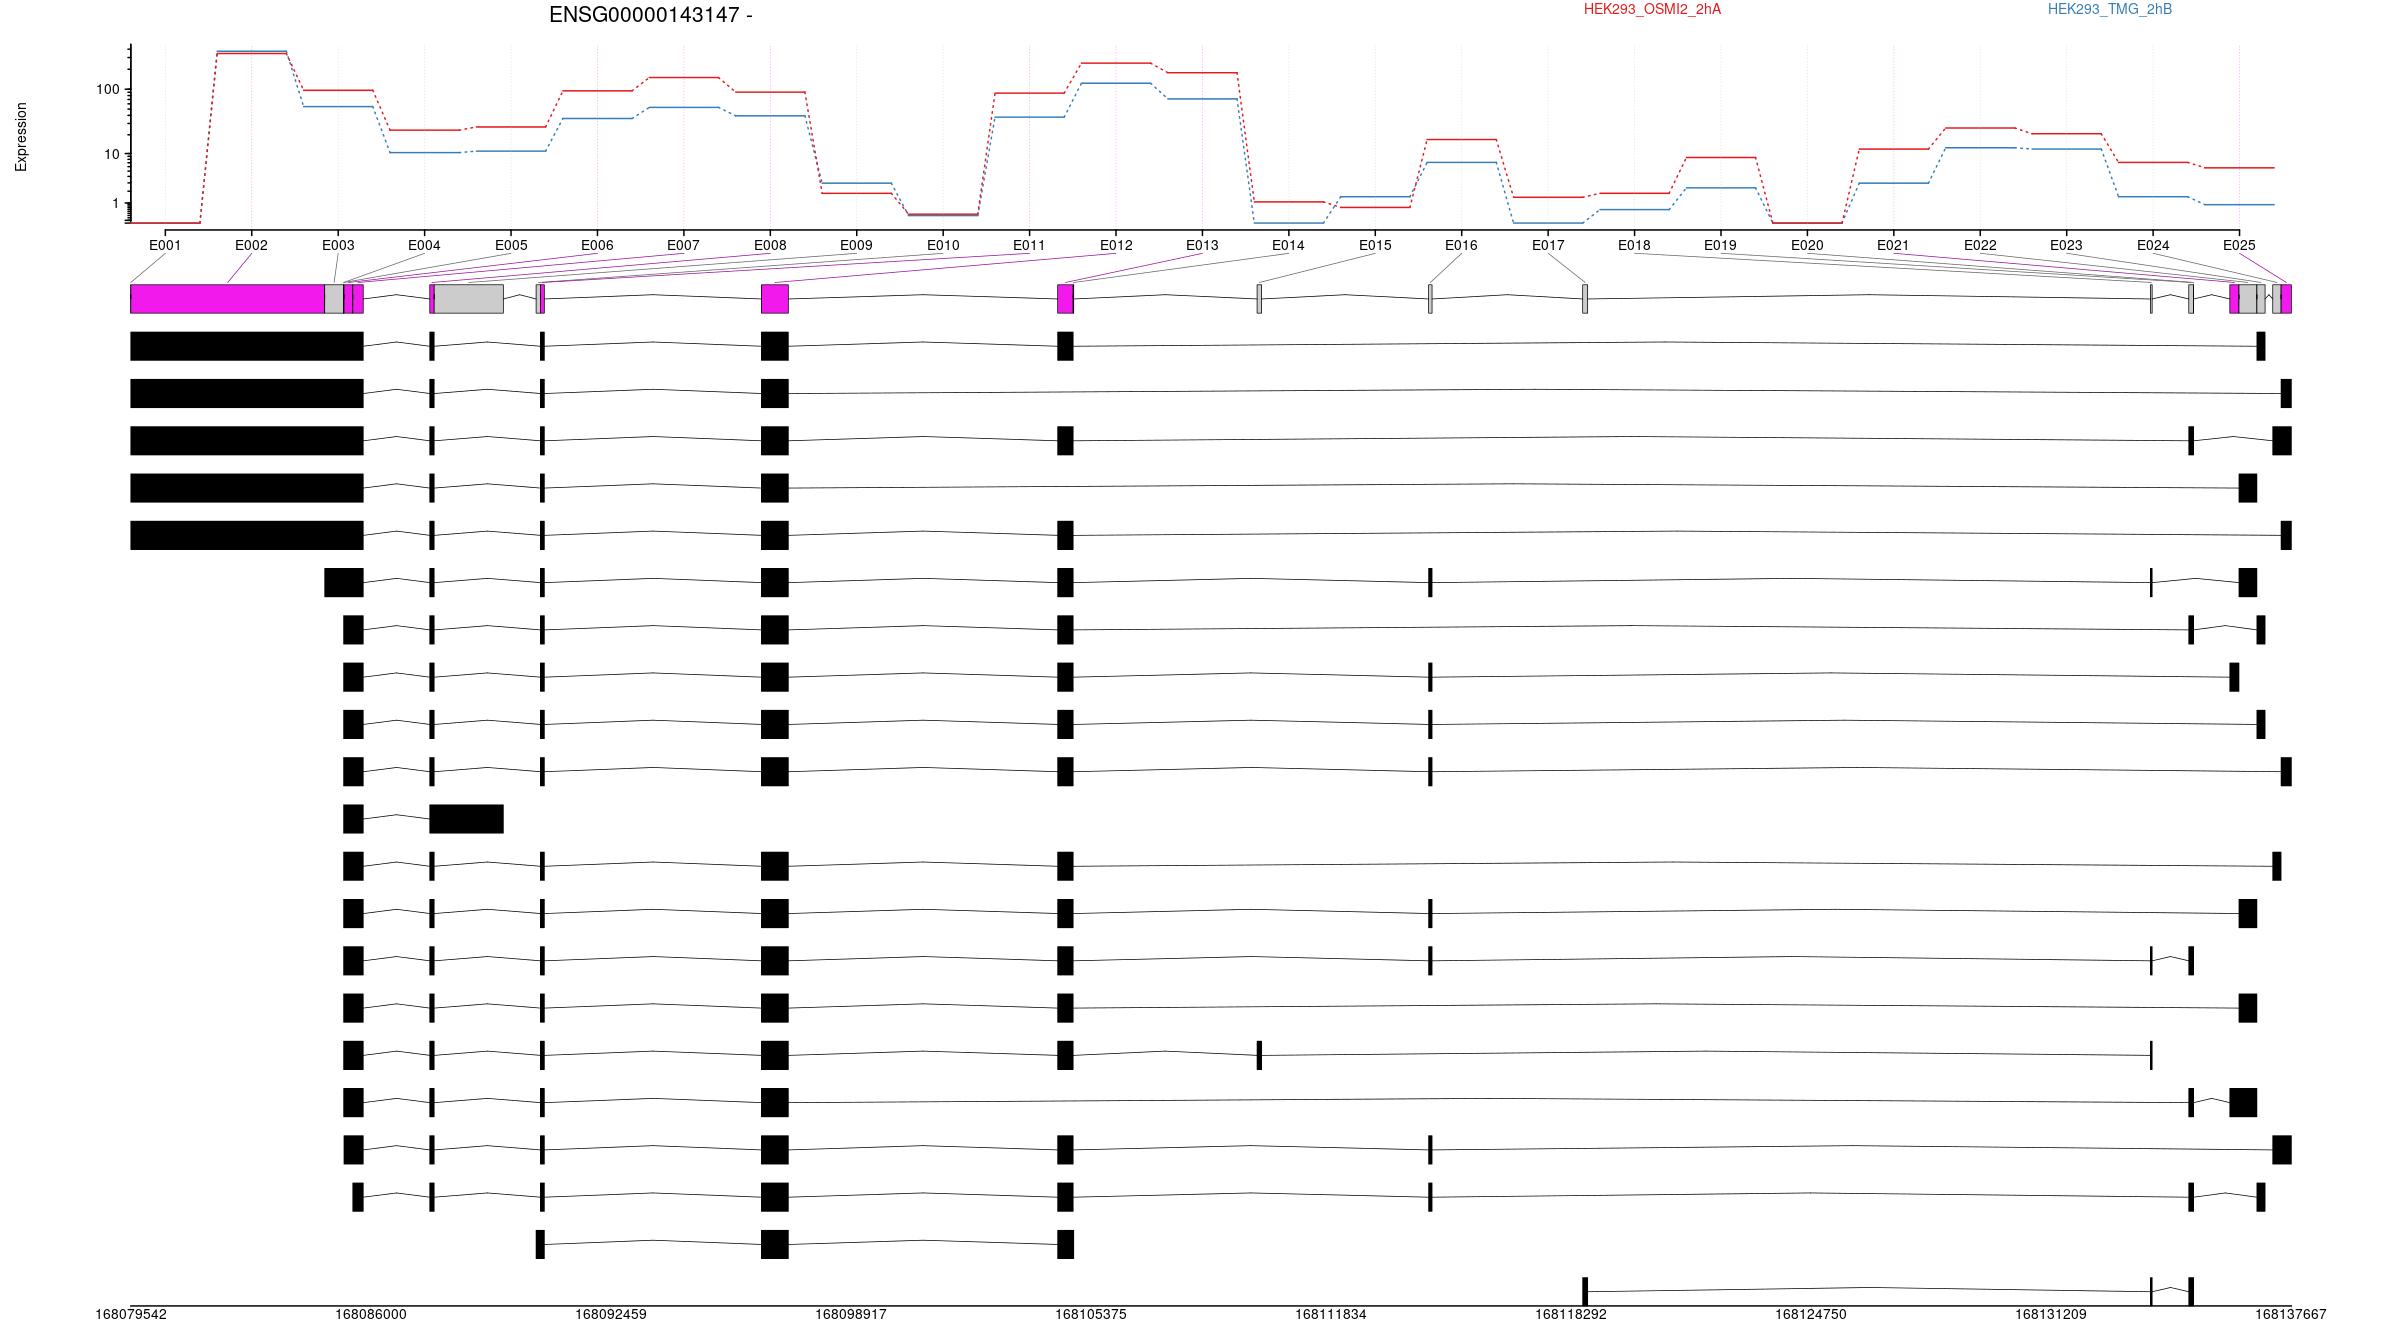Select the HEK293_OSMI2_2hA legend label
The image size is (2400, 1330).
[1652, 9]
